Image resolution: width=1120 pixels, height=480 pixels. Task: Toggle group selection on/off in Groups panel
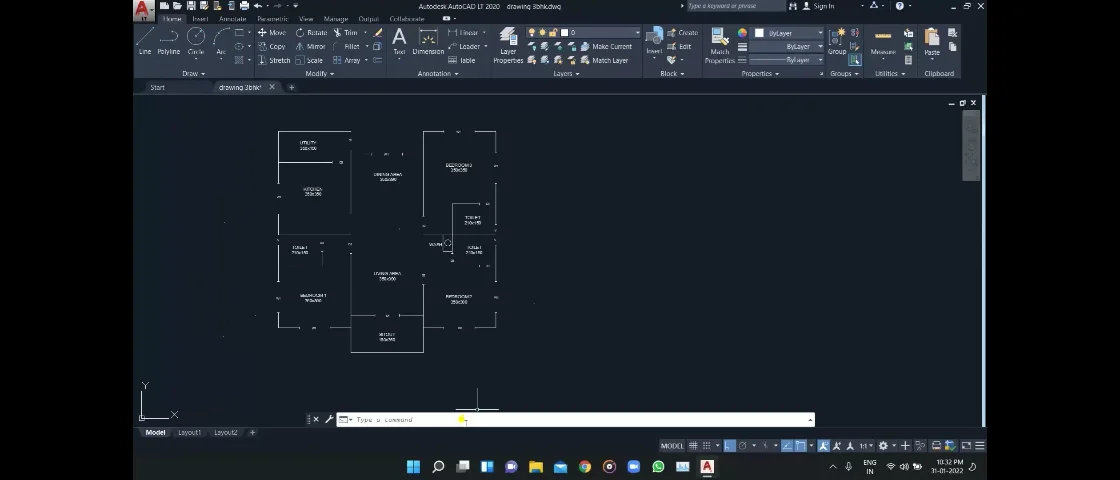tap(855, 60)
